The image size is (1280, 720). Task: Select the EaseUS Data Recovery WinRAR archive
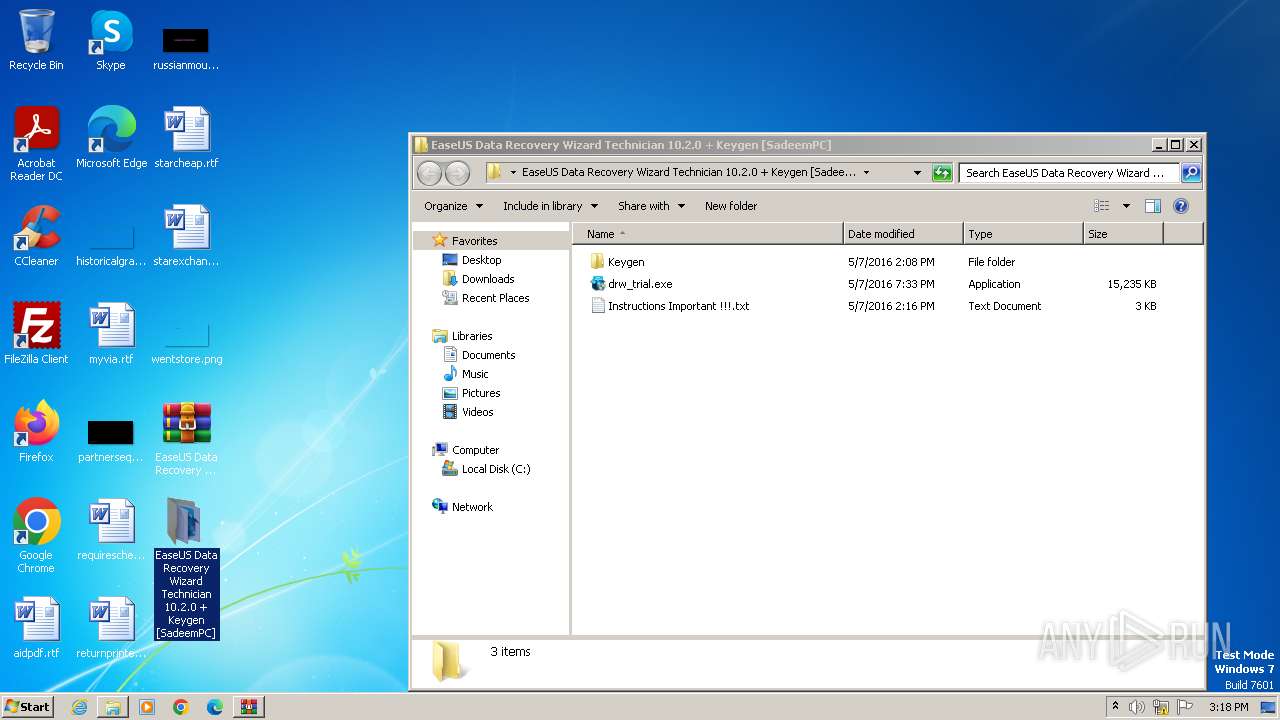186,438
